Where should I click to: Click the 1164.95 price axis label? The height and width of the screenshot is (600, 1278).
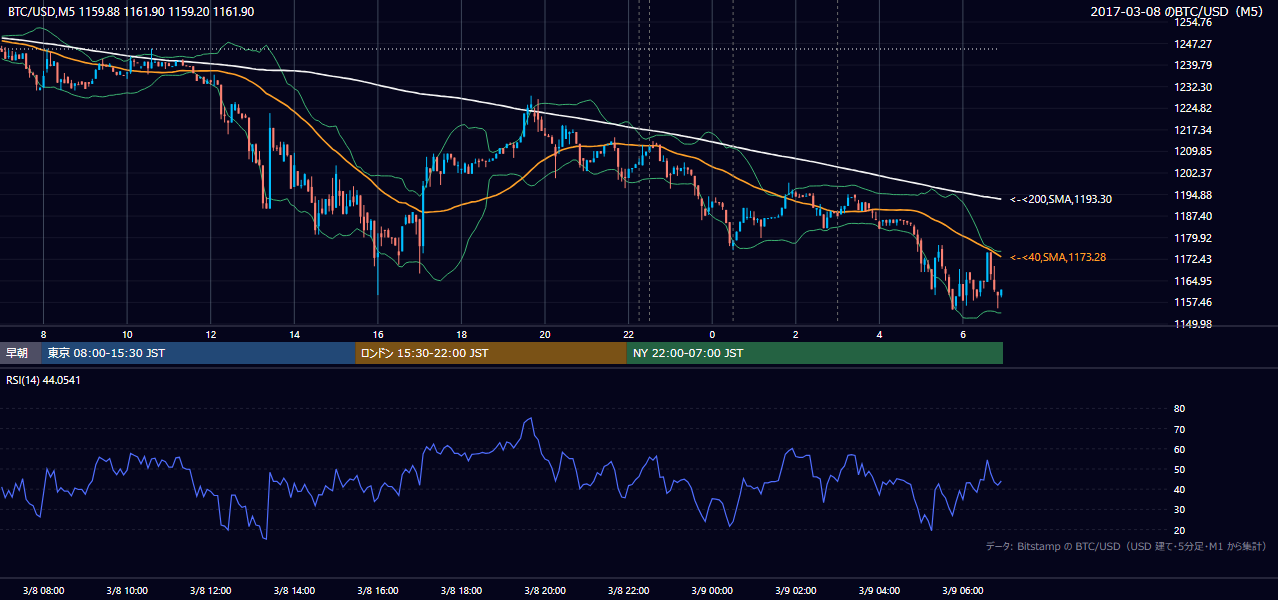[1193, 281]
